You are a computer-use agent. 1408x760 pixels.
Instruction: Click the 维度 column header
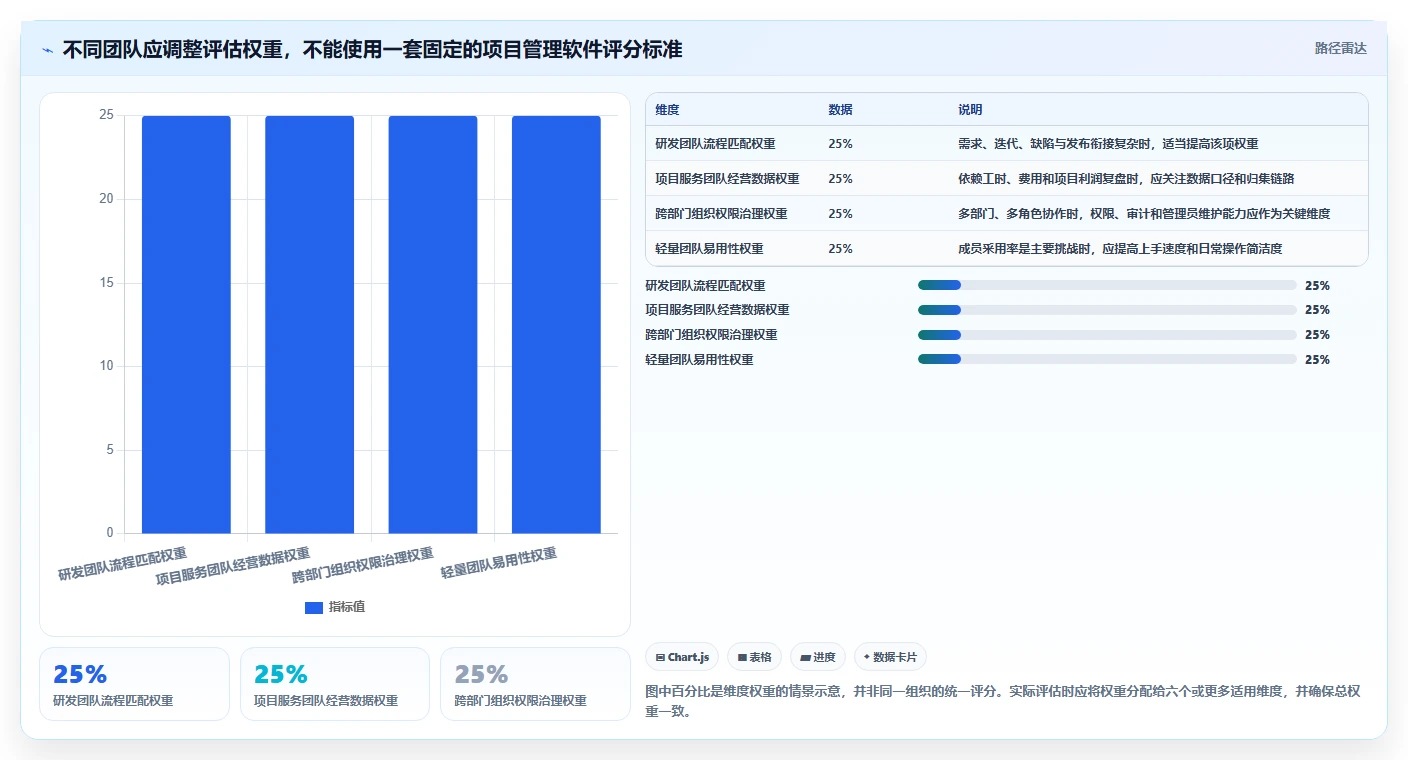coord(667,110)
